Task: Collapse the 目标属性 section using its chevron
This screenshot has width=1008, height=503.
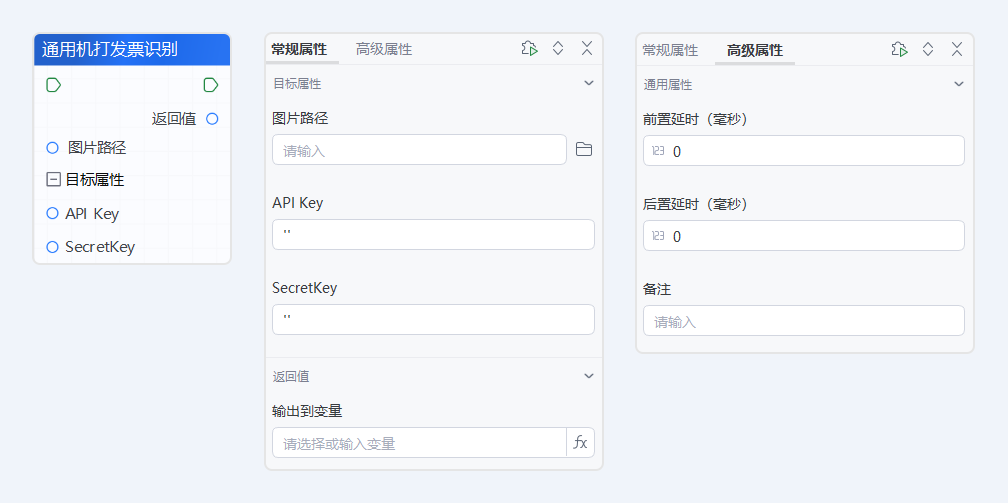Action: point(589,83)
